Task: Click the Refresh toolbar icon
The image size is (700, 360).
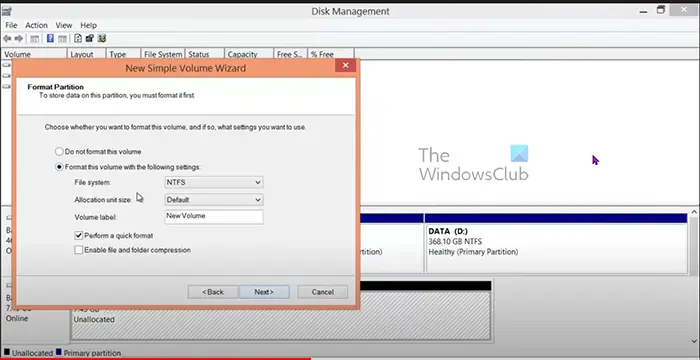Action: coord(78,38)
